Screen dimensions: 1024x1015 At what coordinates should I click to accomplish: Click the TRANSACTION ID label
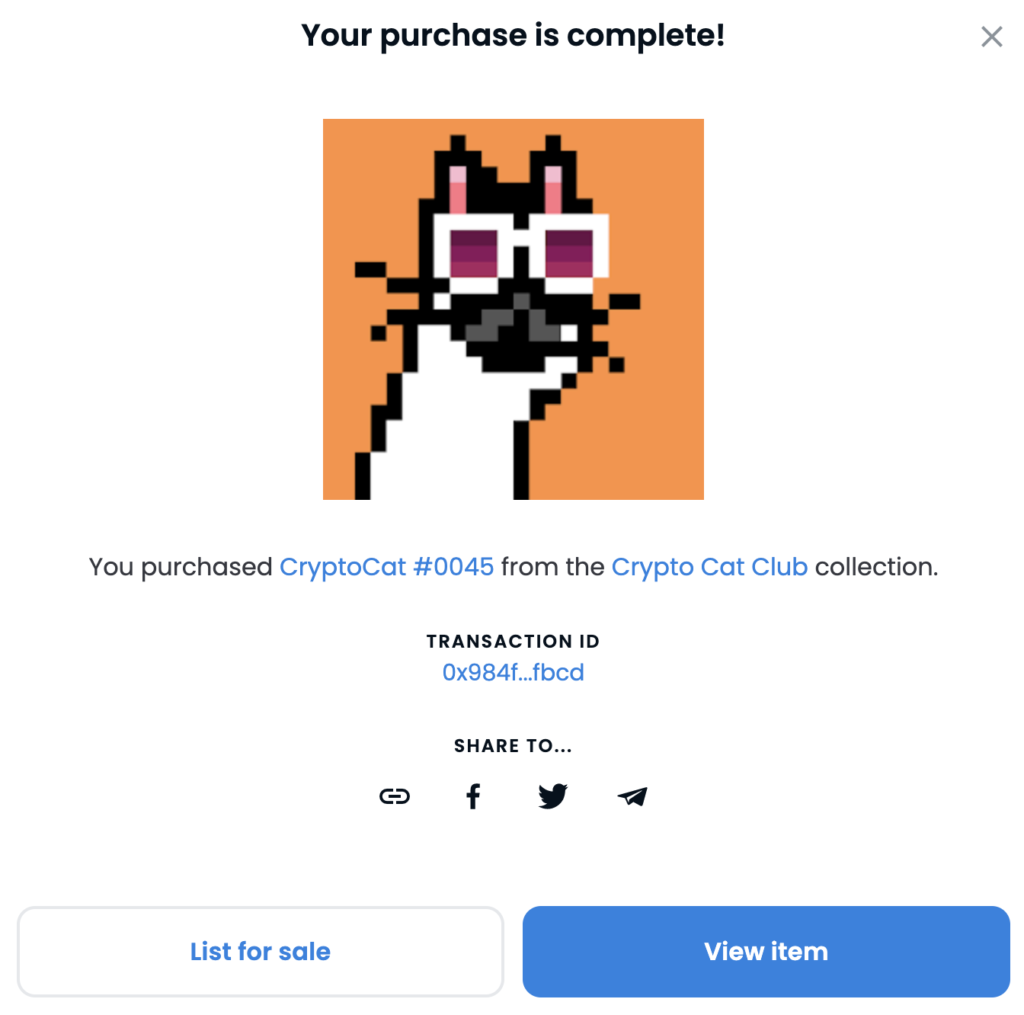(x=513, y=641)
